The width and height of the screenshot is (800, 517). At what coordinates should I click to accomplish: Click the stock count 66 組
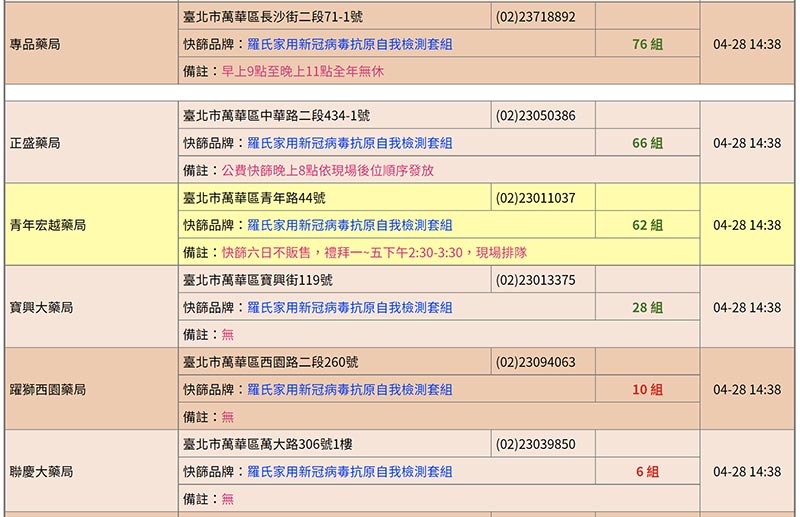(647, 143)
